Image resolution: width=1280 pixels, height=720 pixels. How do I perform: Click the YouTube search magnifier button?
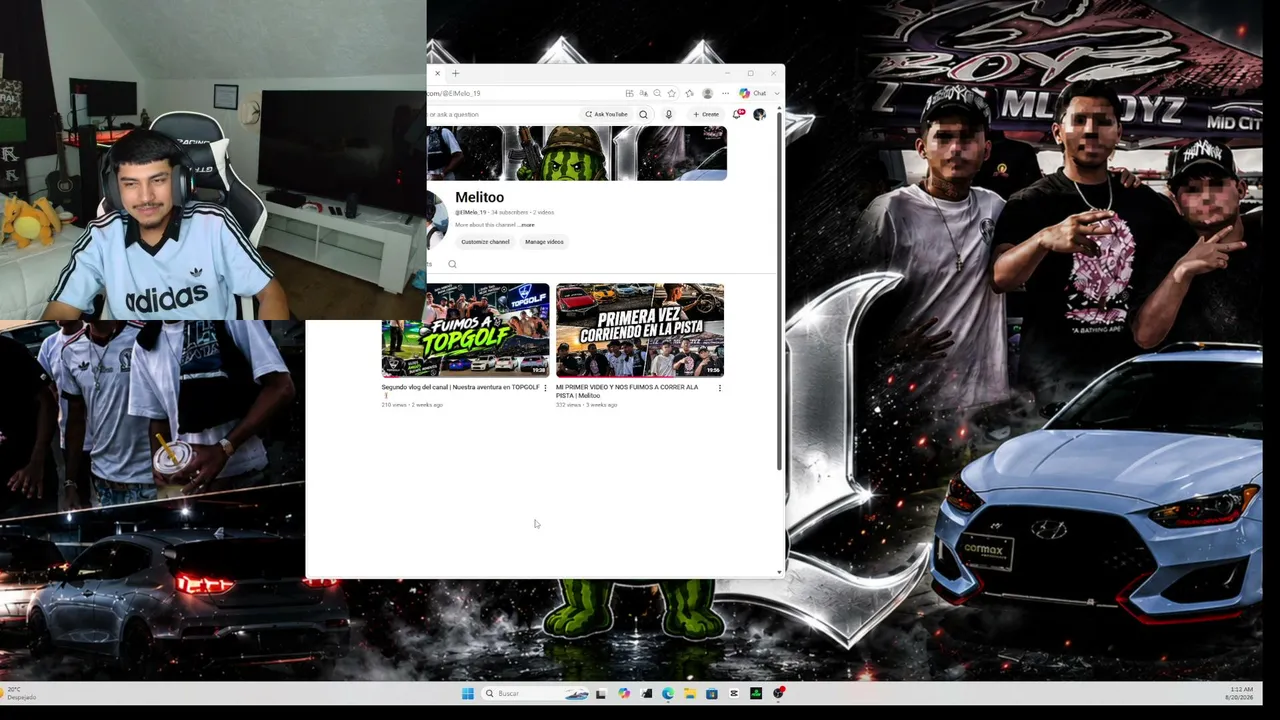tap(643, 114)
